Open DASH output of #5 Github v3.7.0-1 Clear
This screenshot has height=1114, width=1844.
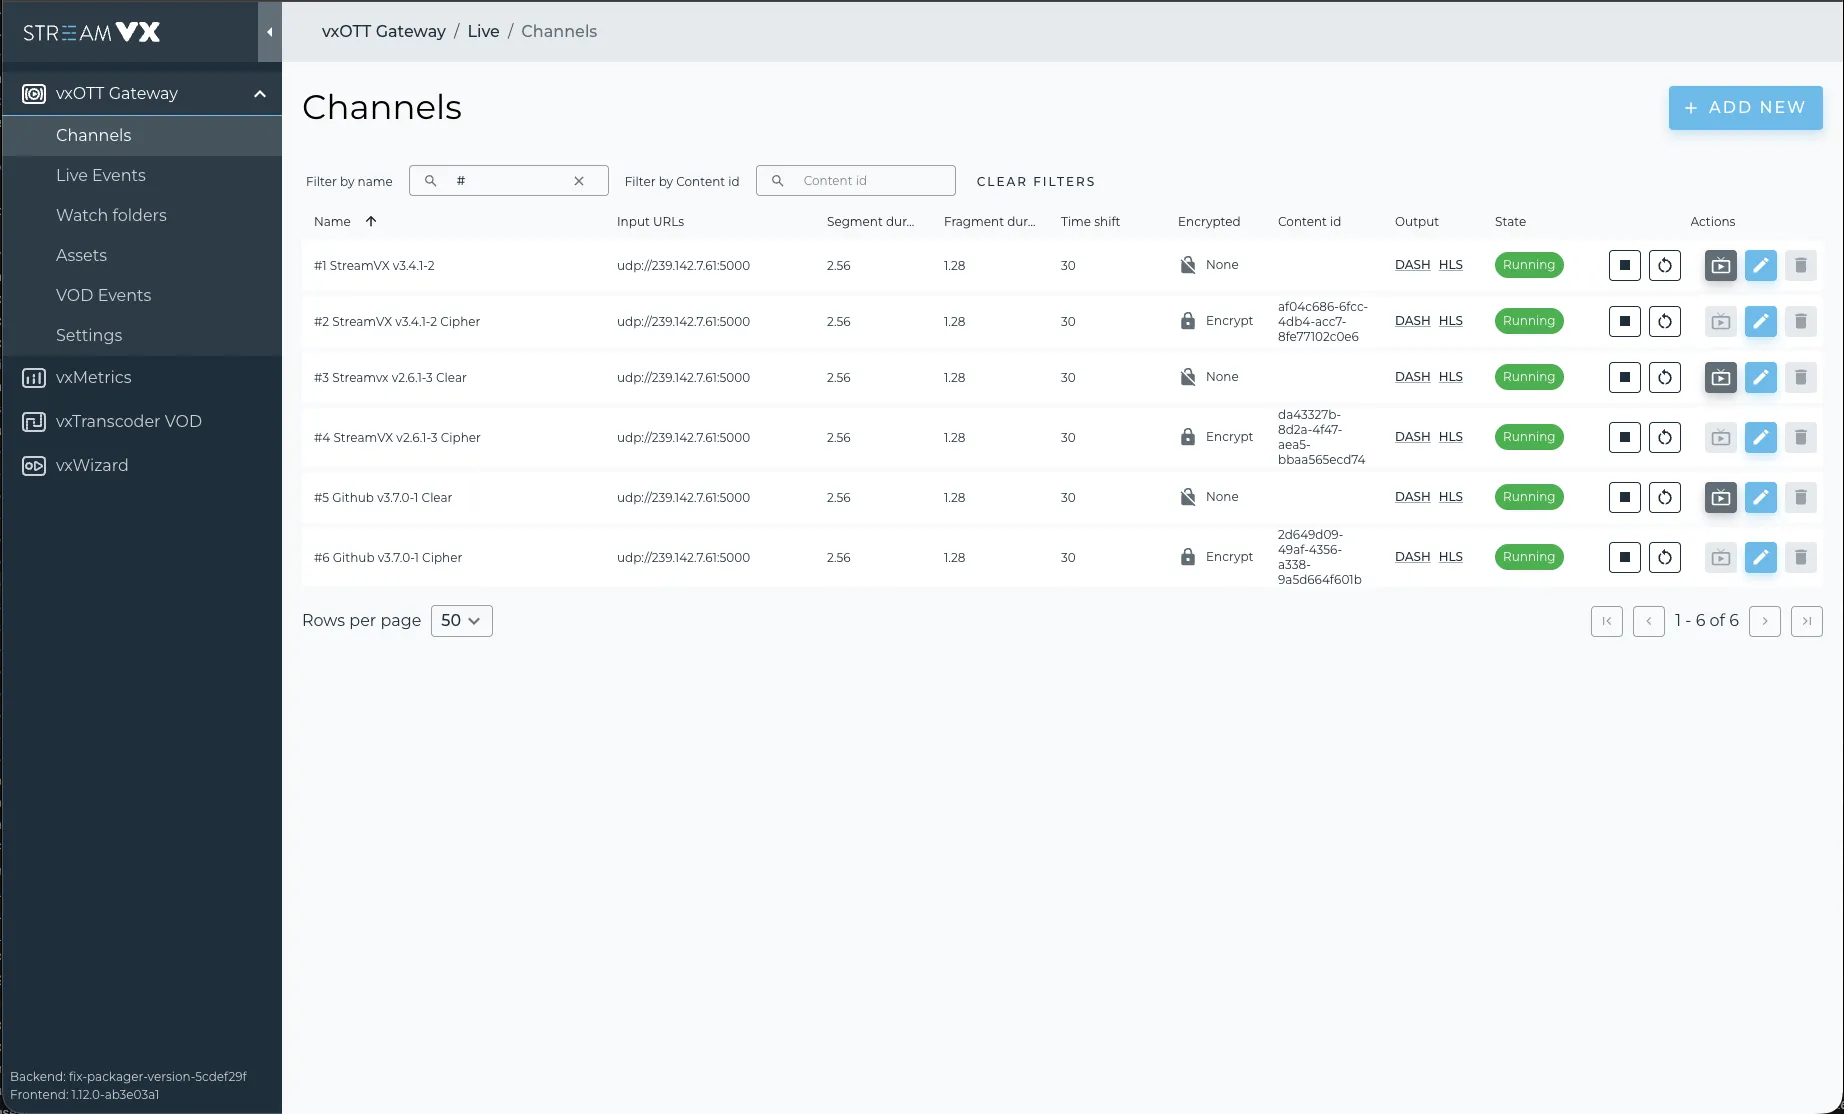click(1412, 497)
